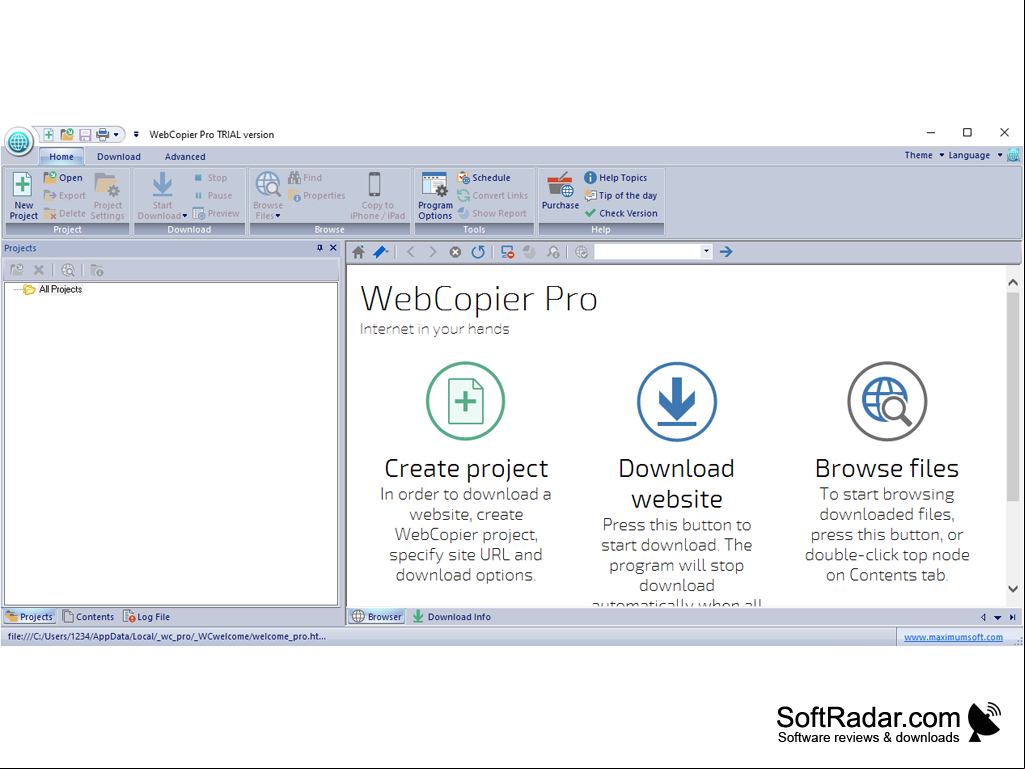Click Delete in the Project group

coord(65,213)
